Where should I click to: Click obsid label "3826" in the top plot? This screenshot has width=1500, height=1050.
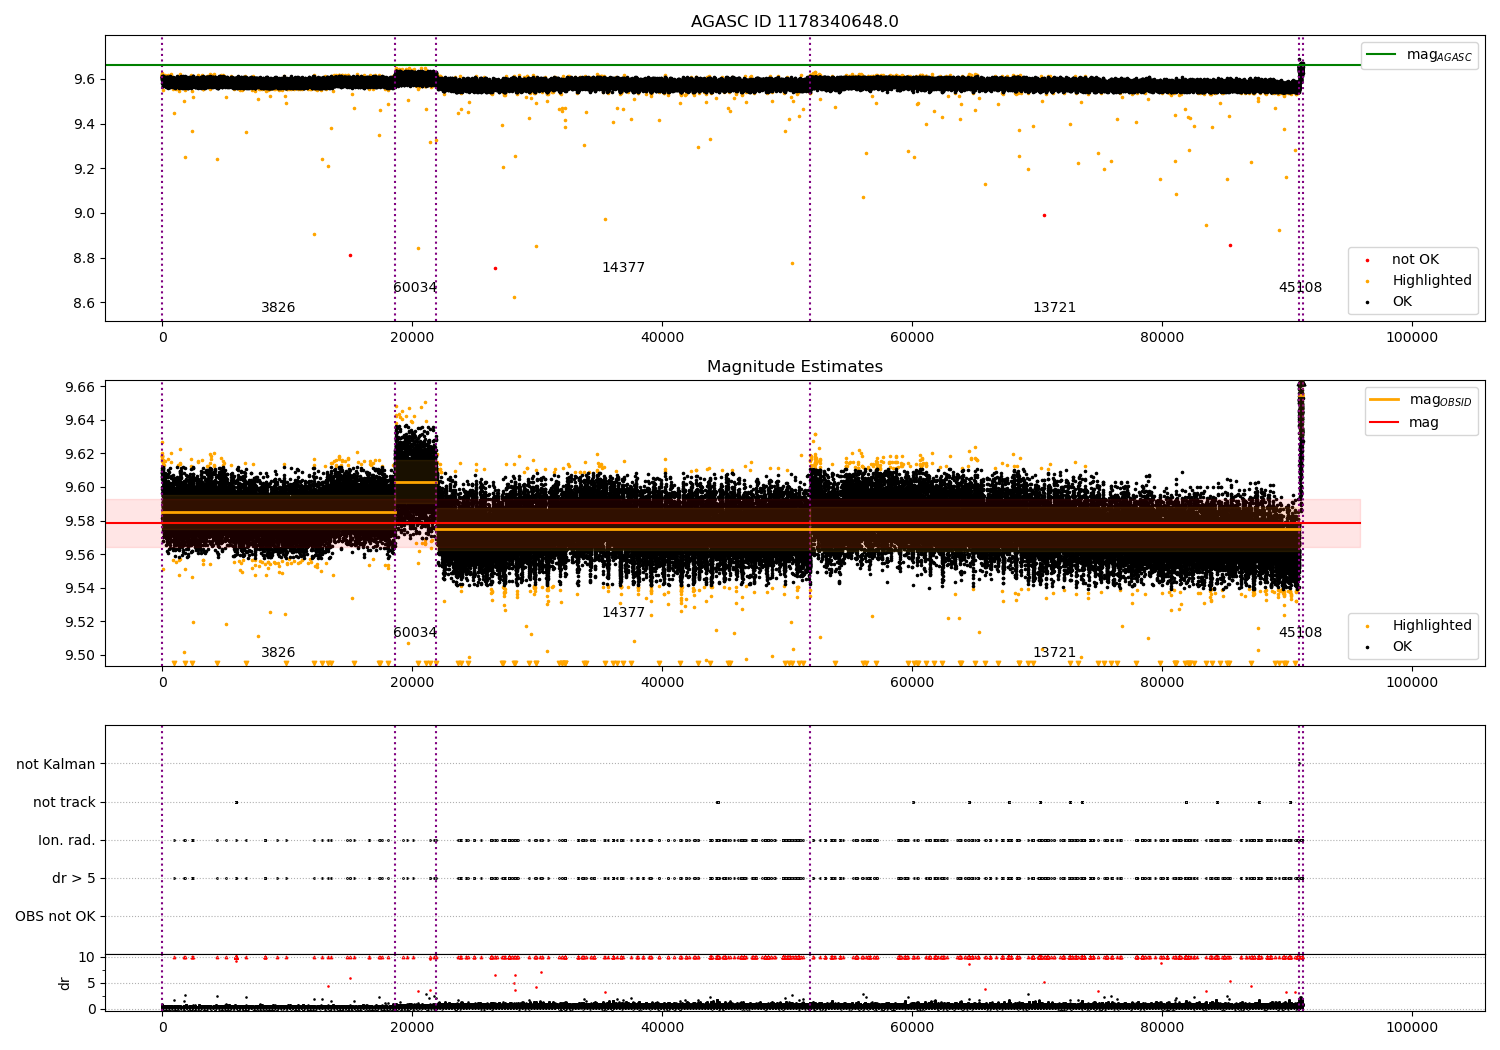278,308
